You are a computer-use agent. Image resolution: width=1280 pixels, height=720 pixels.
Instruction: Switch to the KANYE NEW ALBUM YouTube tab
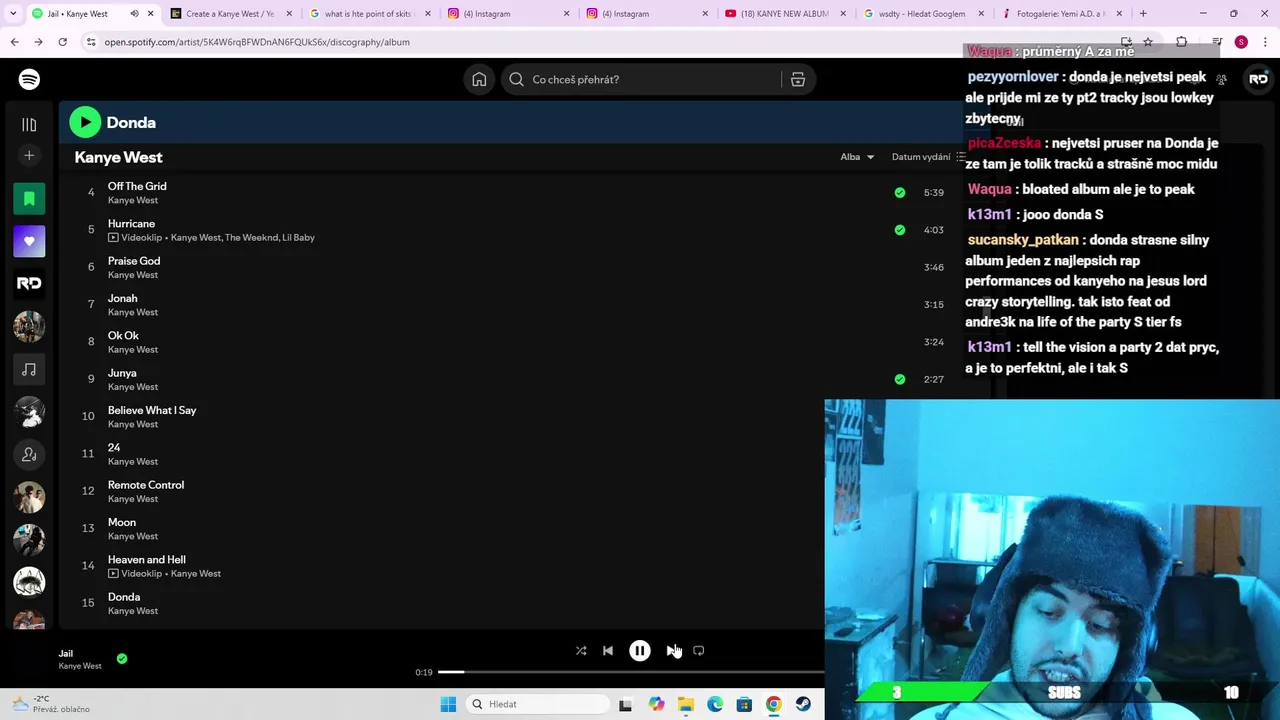click(785, 14)
